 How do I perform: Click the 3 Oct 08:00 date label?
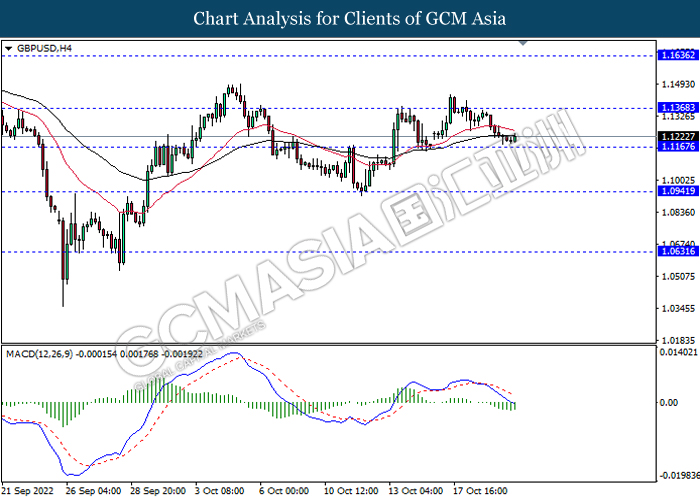pos(220,491)
